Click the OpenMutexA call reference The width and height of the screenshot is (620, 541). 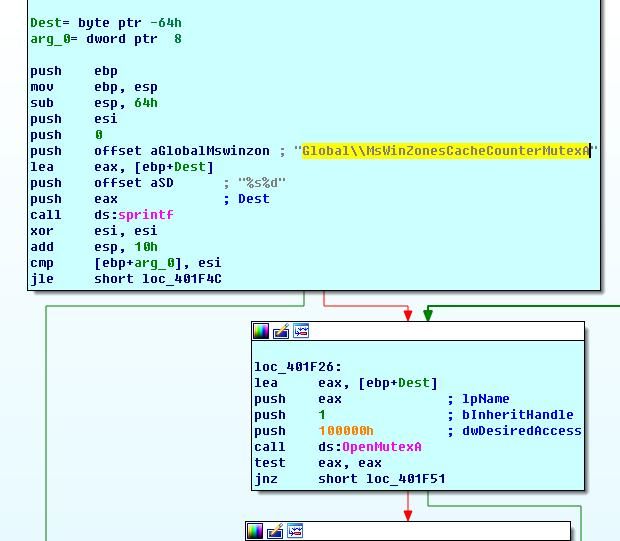coord(382,447)
